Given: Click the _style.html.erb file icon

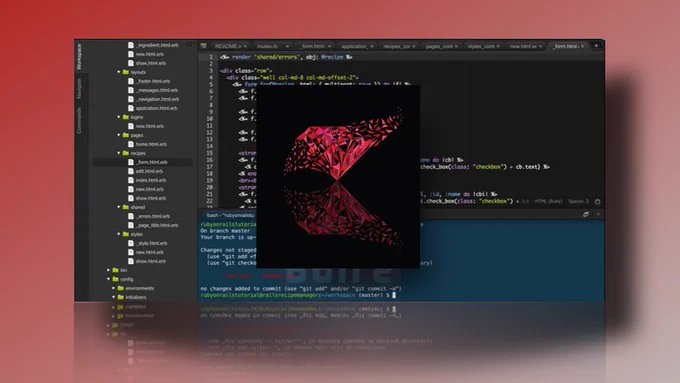Looking at the screenshot, I should coord(131,243).
